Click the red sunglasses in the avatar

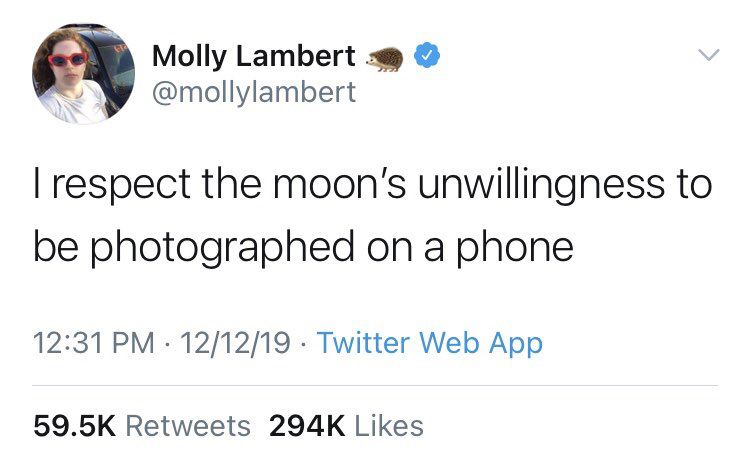68,58
